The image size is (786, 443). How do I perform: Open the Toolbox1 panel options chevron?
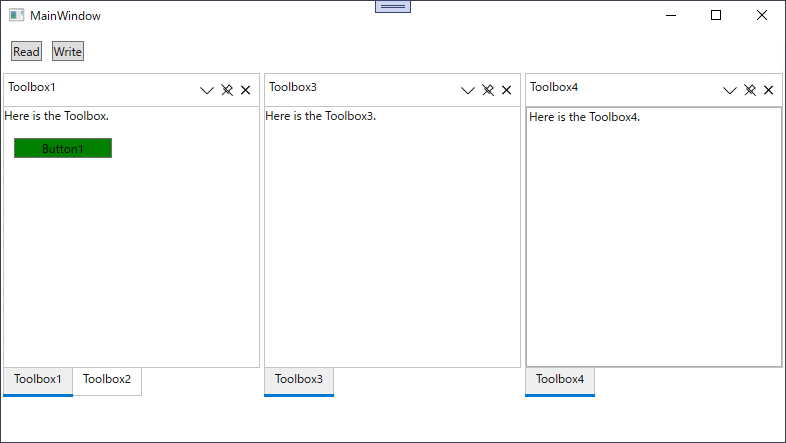(207, 90)
